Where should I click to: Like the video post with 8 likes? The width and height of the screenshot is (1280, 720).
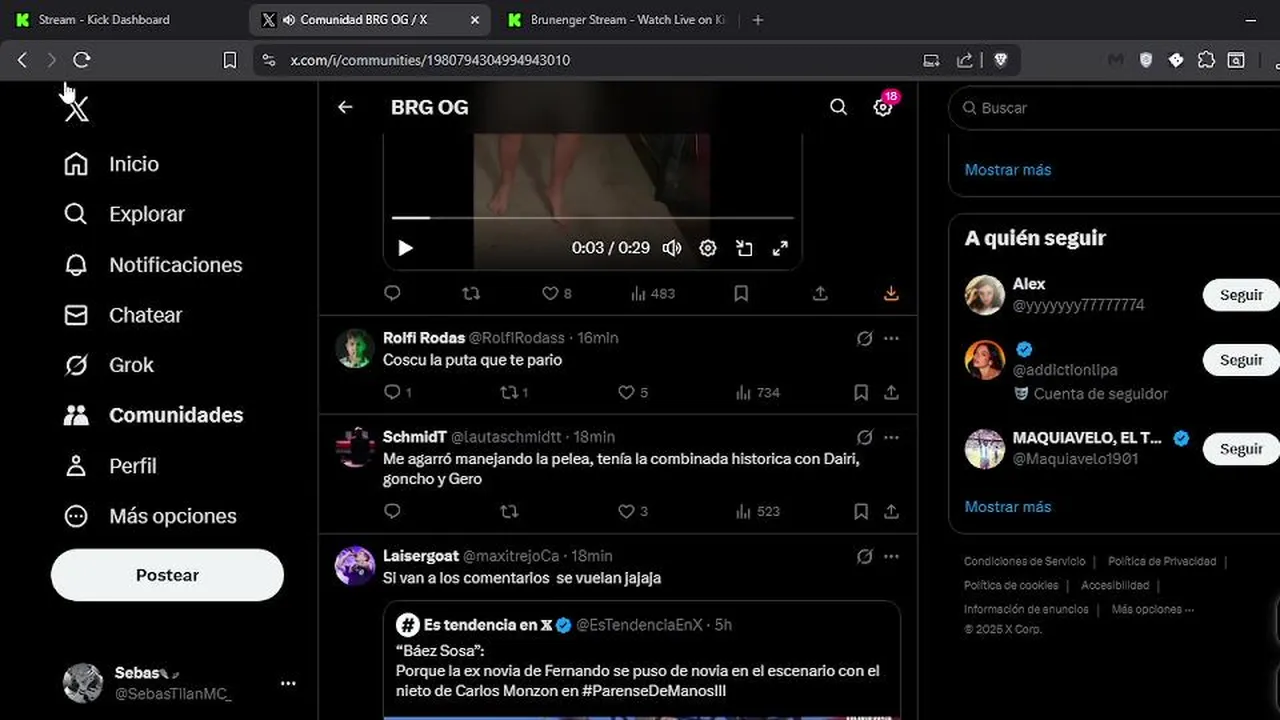(x=557, y=293)
